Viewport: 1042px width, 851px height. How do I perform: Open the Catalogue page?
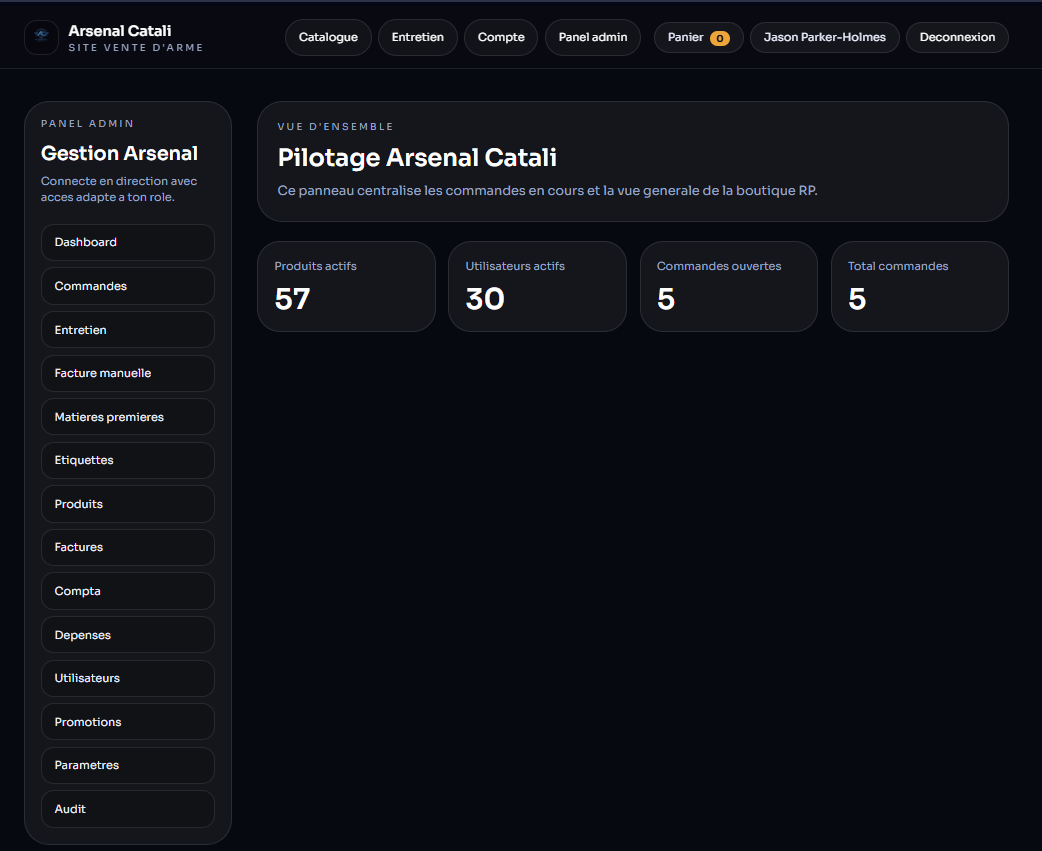point(328,37)
